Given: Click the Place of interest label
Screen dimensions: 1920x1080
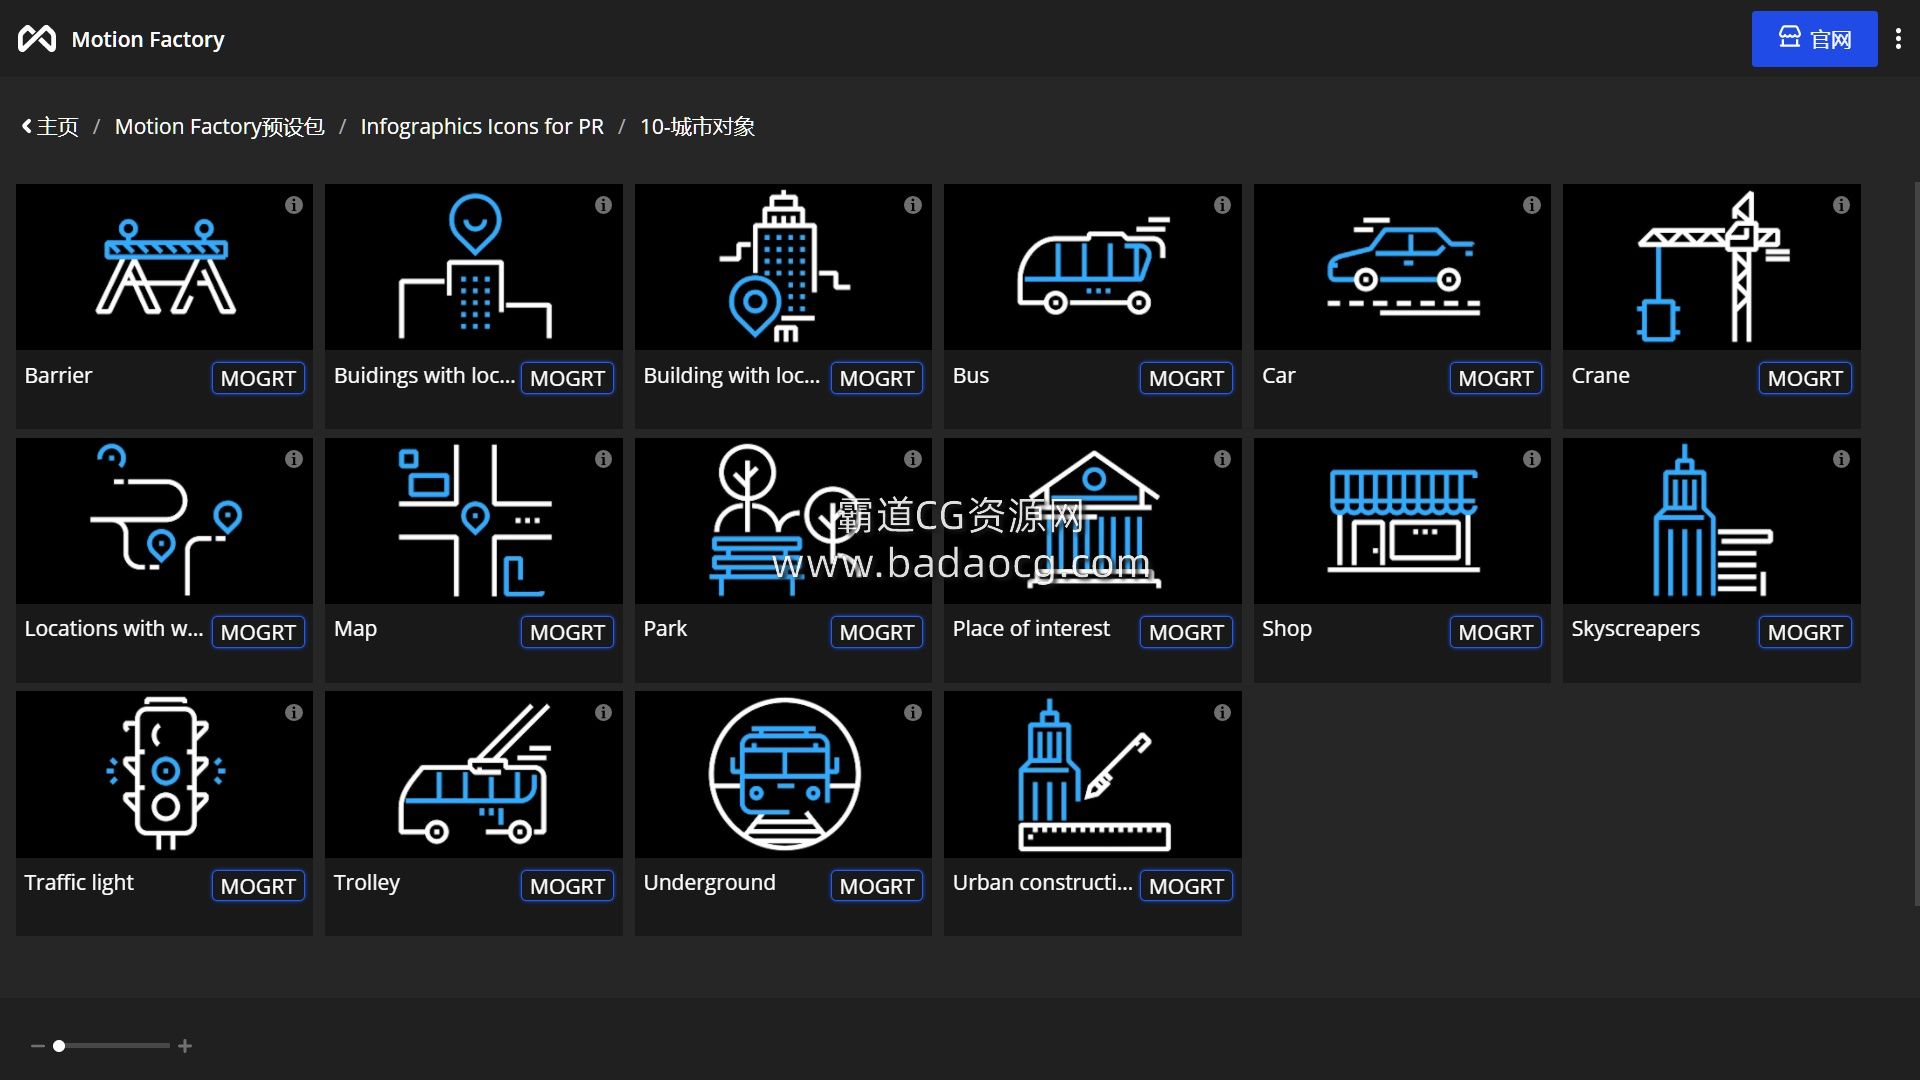Looking at the screenshot, I should 1031,629.
